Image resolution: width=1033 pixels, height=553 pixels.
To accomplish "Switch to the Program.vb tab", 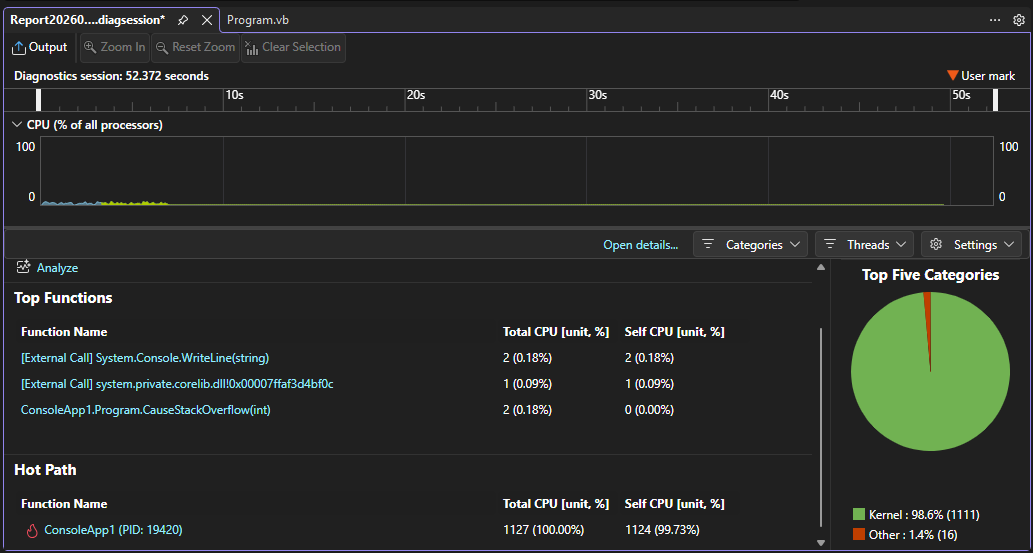I will click(x=257, y=20).
